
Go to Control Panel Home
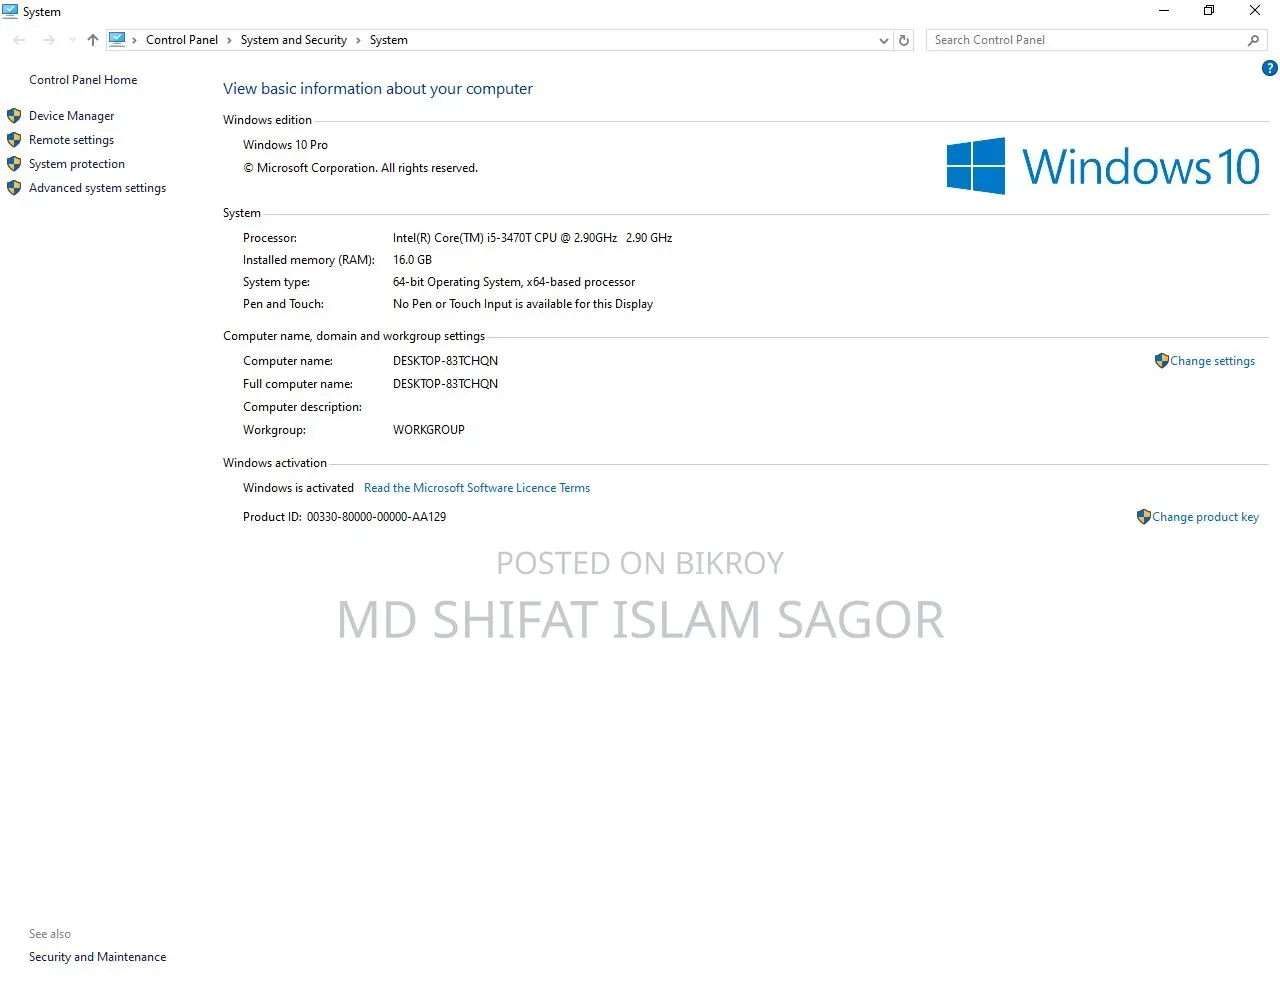pos(83,80)
